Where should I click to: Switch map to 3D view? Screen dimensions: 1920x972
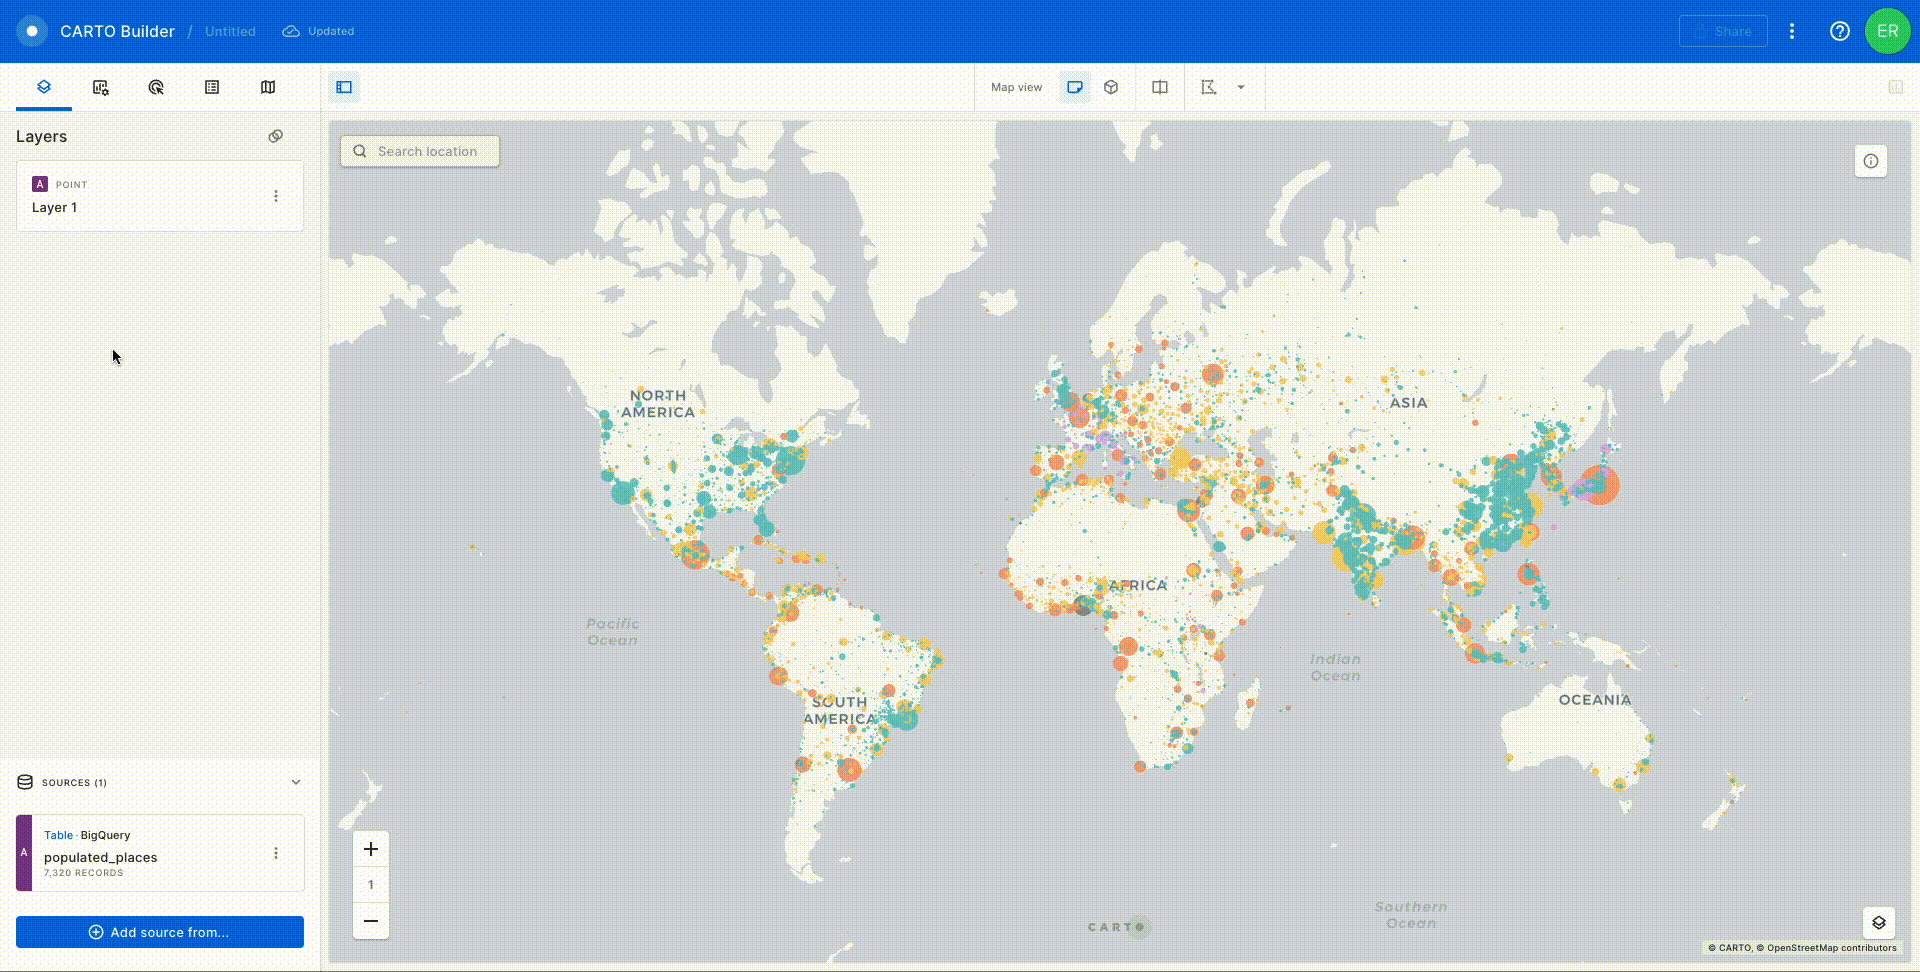click(1111, 87)
